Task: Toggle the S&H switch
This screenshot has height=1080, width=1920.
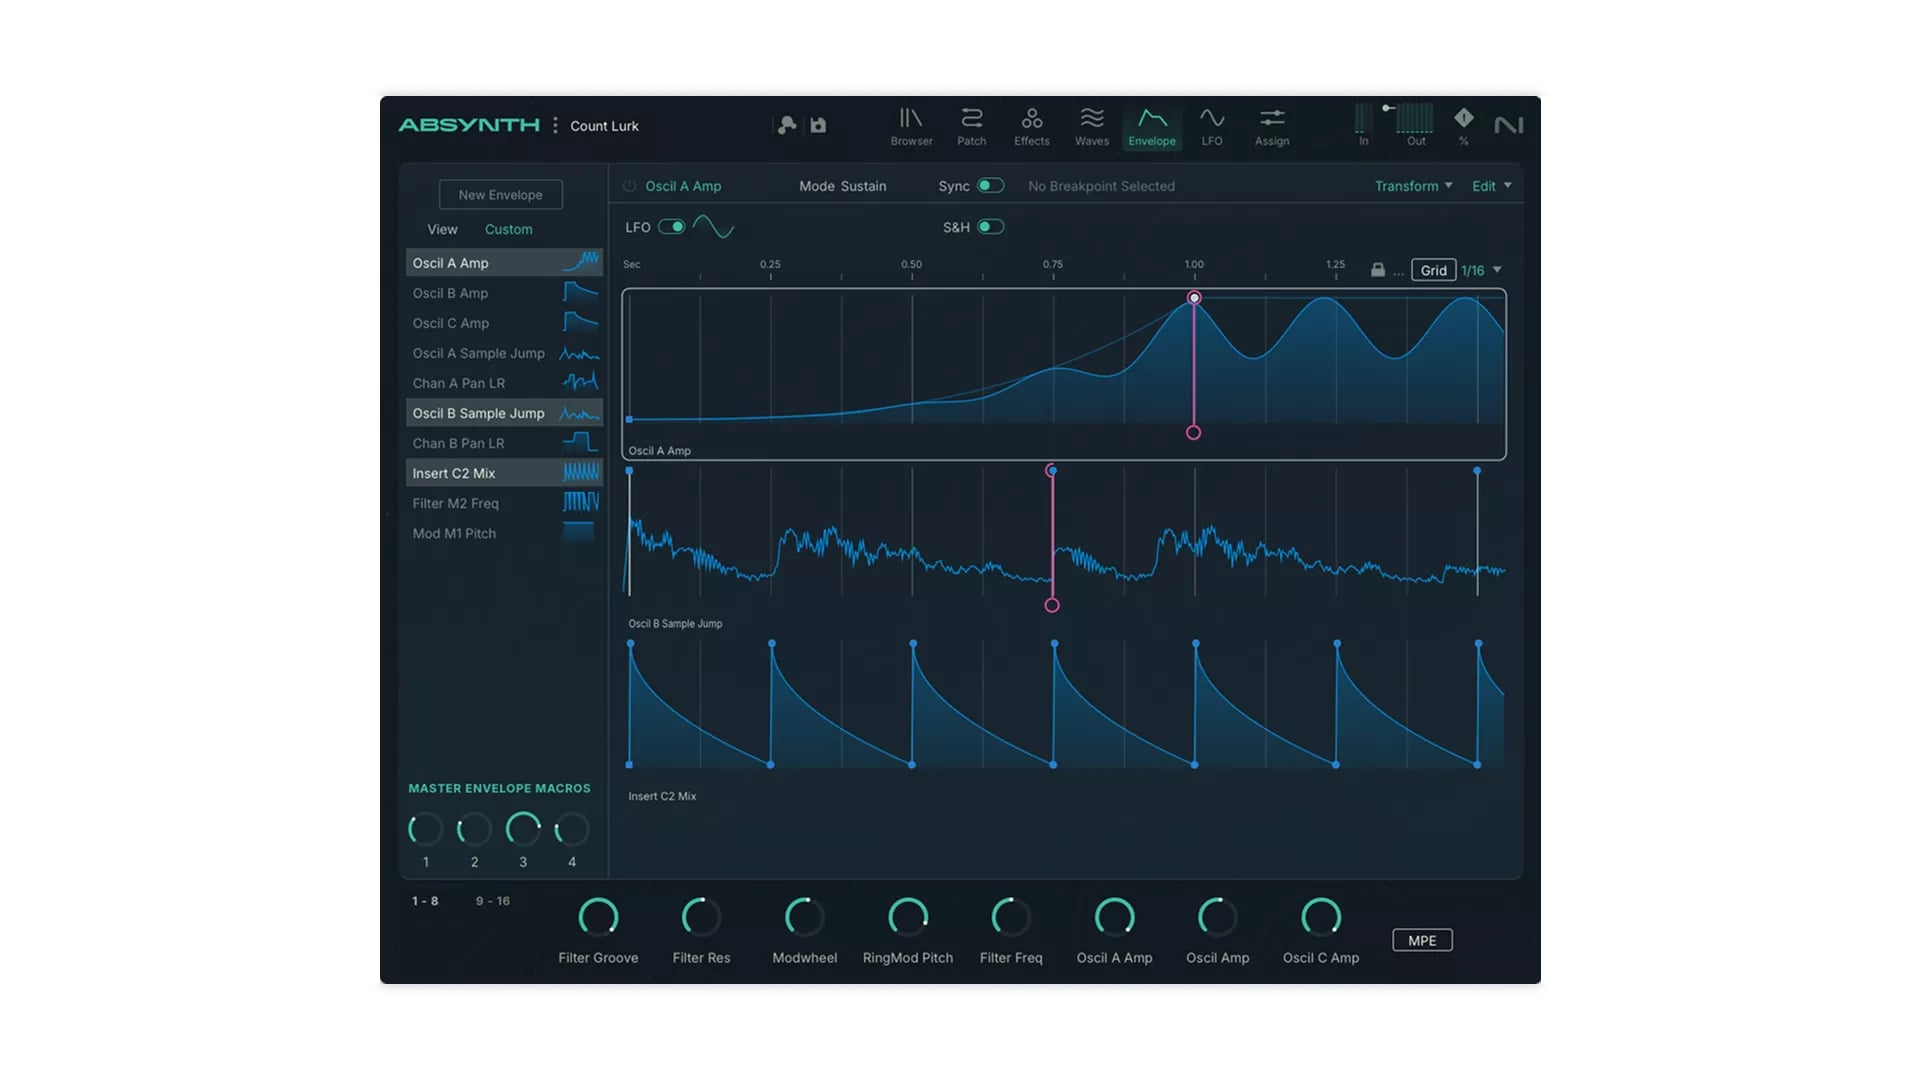Action: [990, 227]
